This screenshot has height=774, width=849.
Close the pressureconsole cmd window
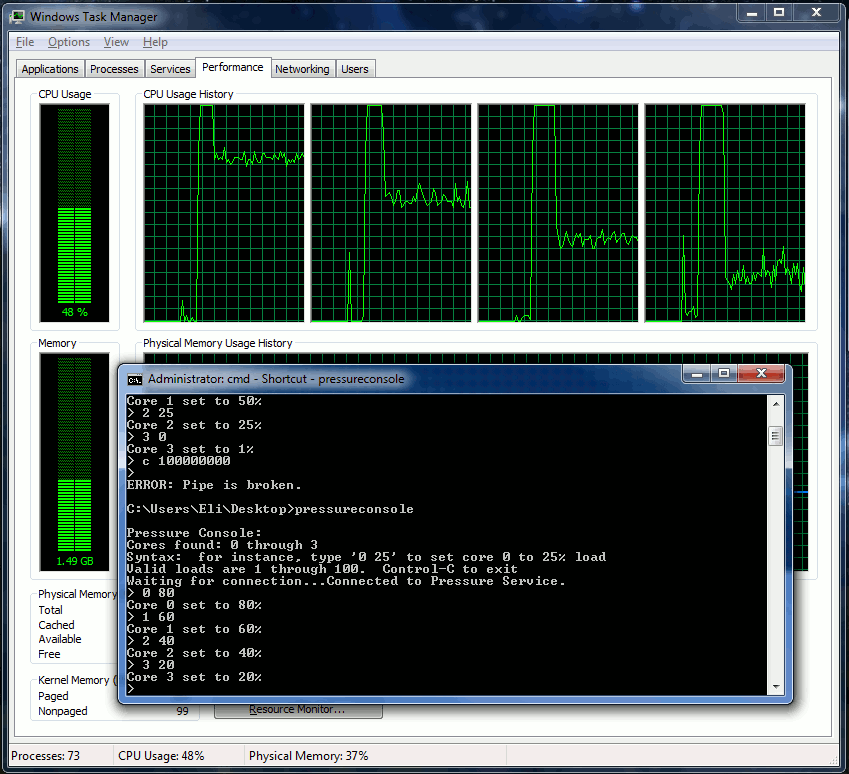coord(761,373)
